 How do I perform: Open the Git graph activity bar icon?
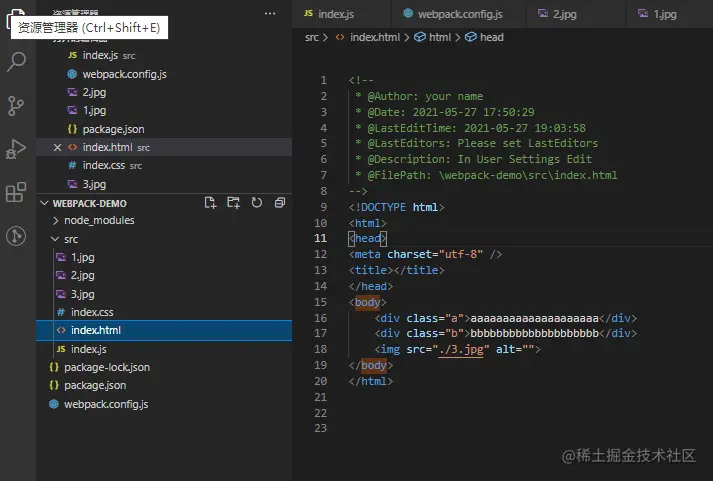16,236
